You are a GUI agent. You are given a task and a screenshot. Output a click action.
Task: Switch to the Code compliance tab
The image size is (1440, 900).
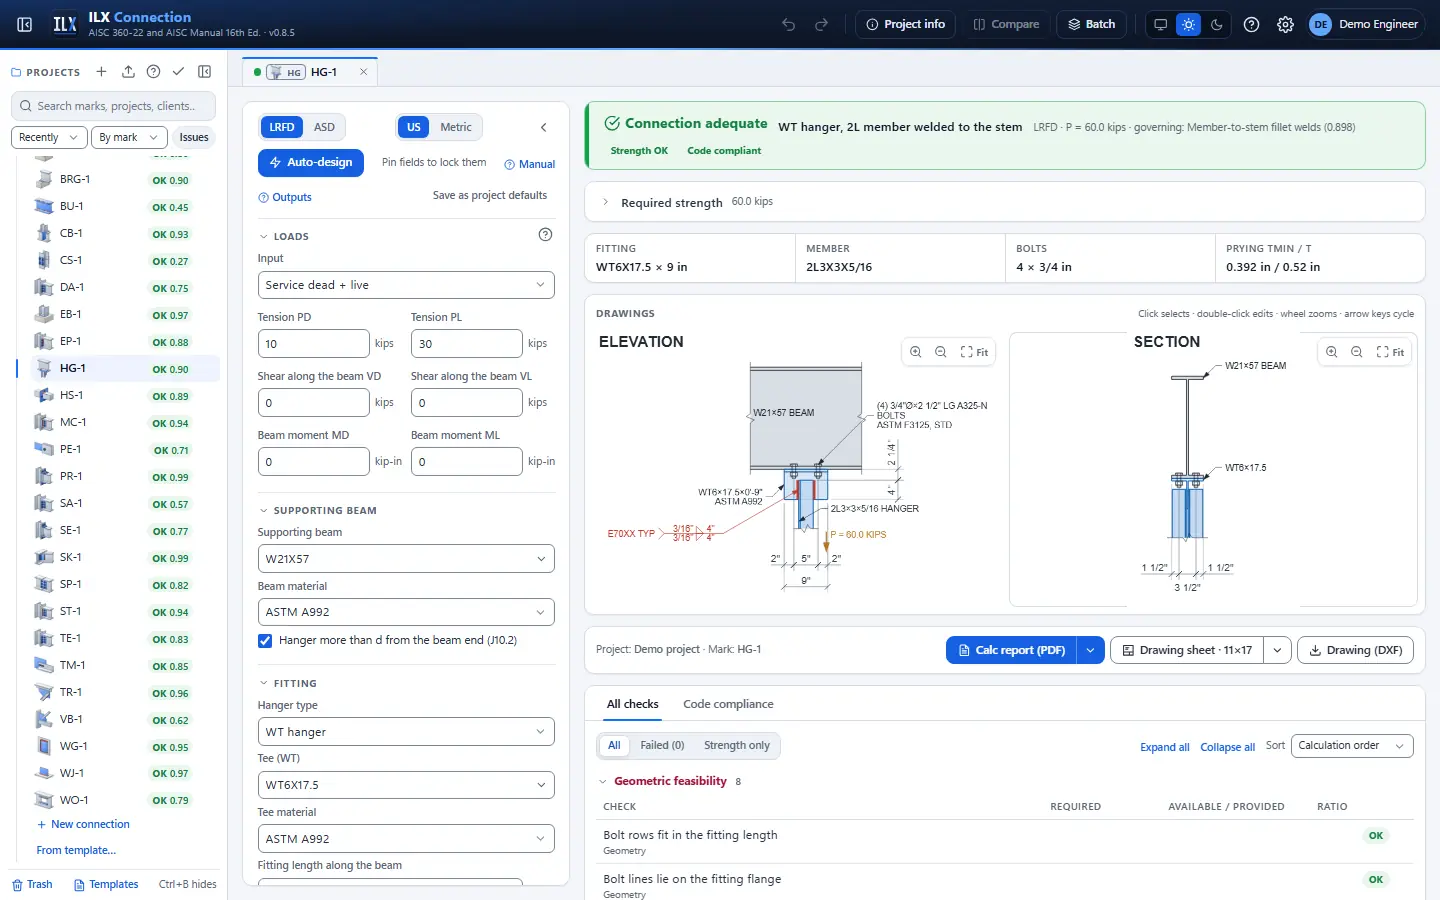tap(728, 704)
